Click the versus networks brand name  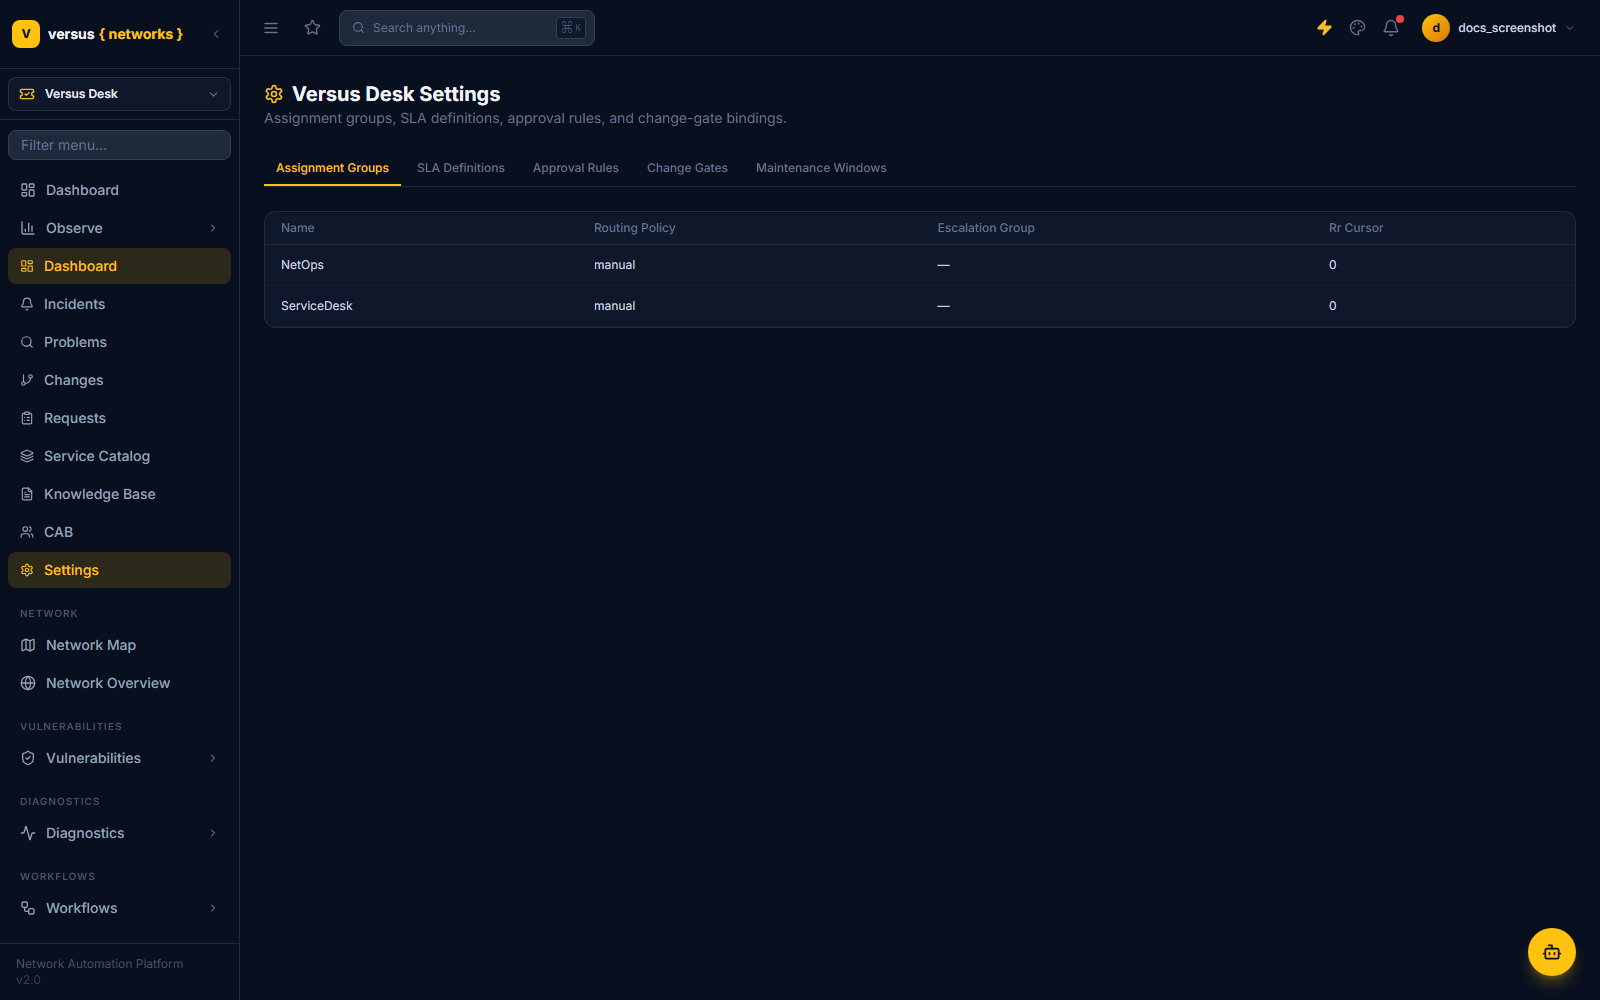(x=115, y=34)
